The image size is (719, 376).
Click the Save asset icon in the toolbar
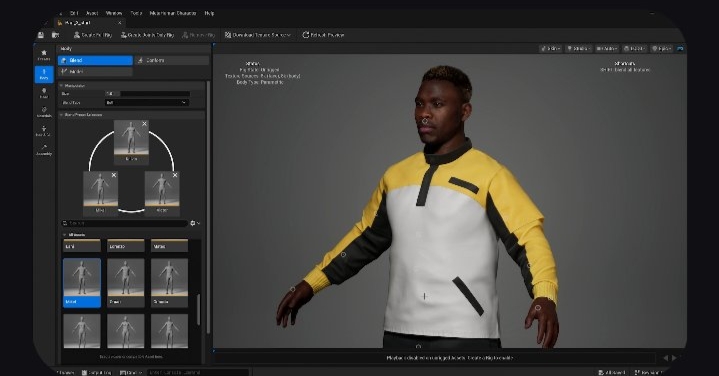41,35
